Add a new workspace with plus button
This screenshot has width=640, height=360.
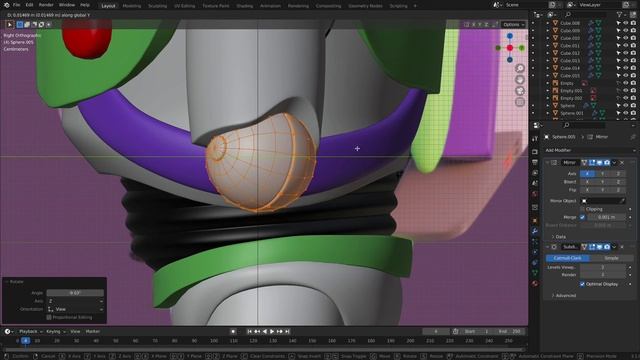415,6
